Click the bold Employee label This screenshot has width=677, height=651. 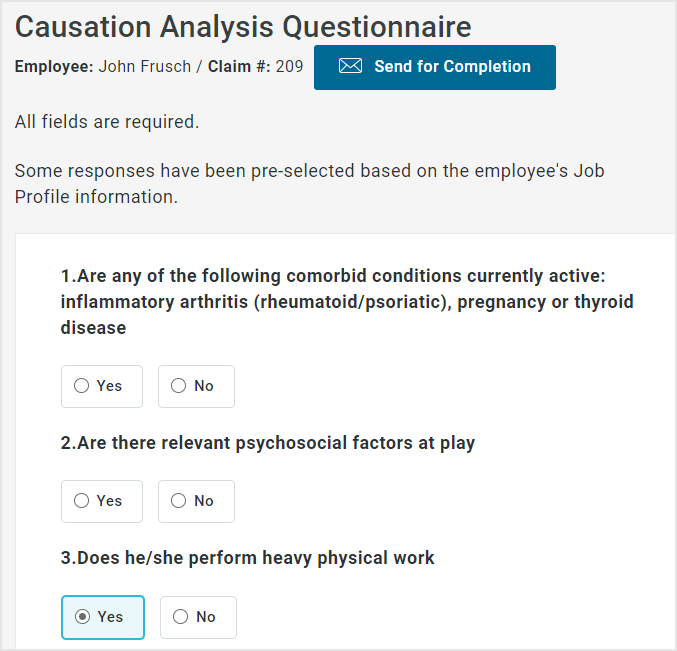pyautogui.click(x=54, y=67)
